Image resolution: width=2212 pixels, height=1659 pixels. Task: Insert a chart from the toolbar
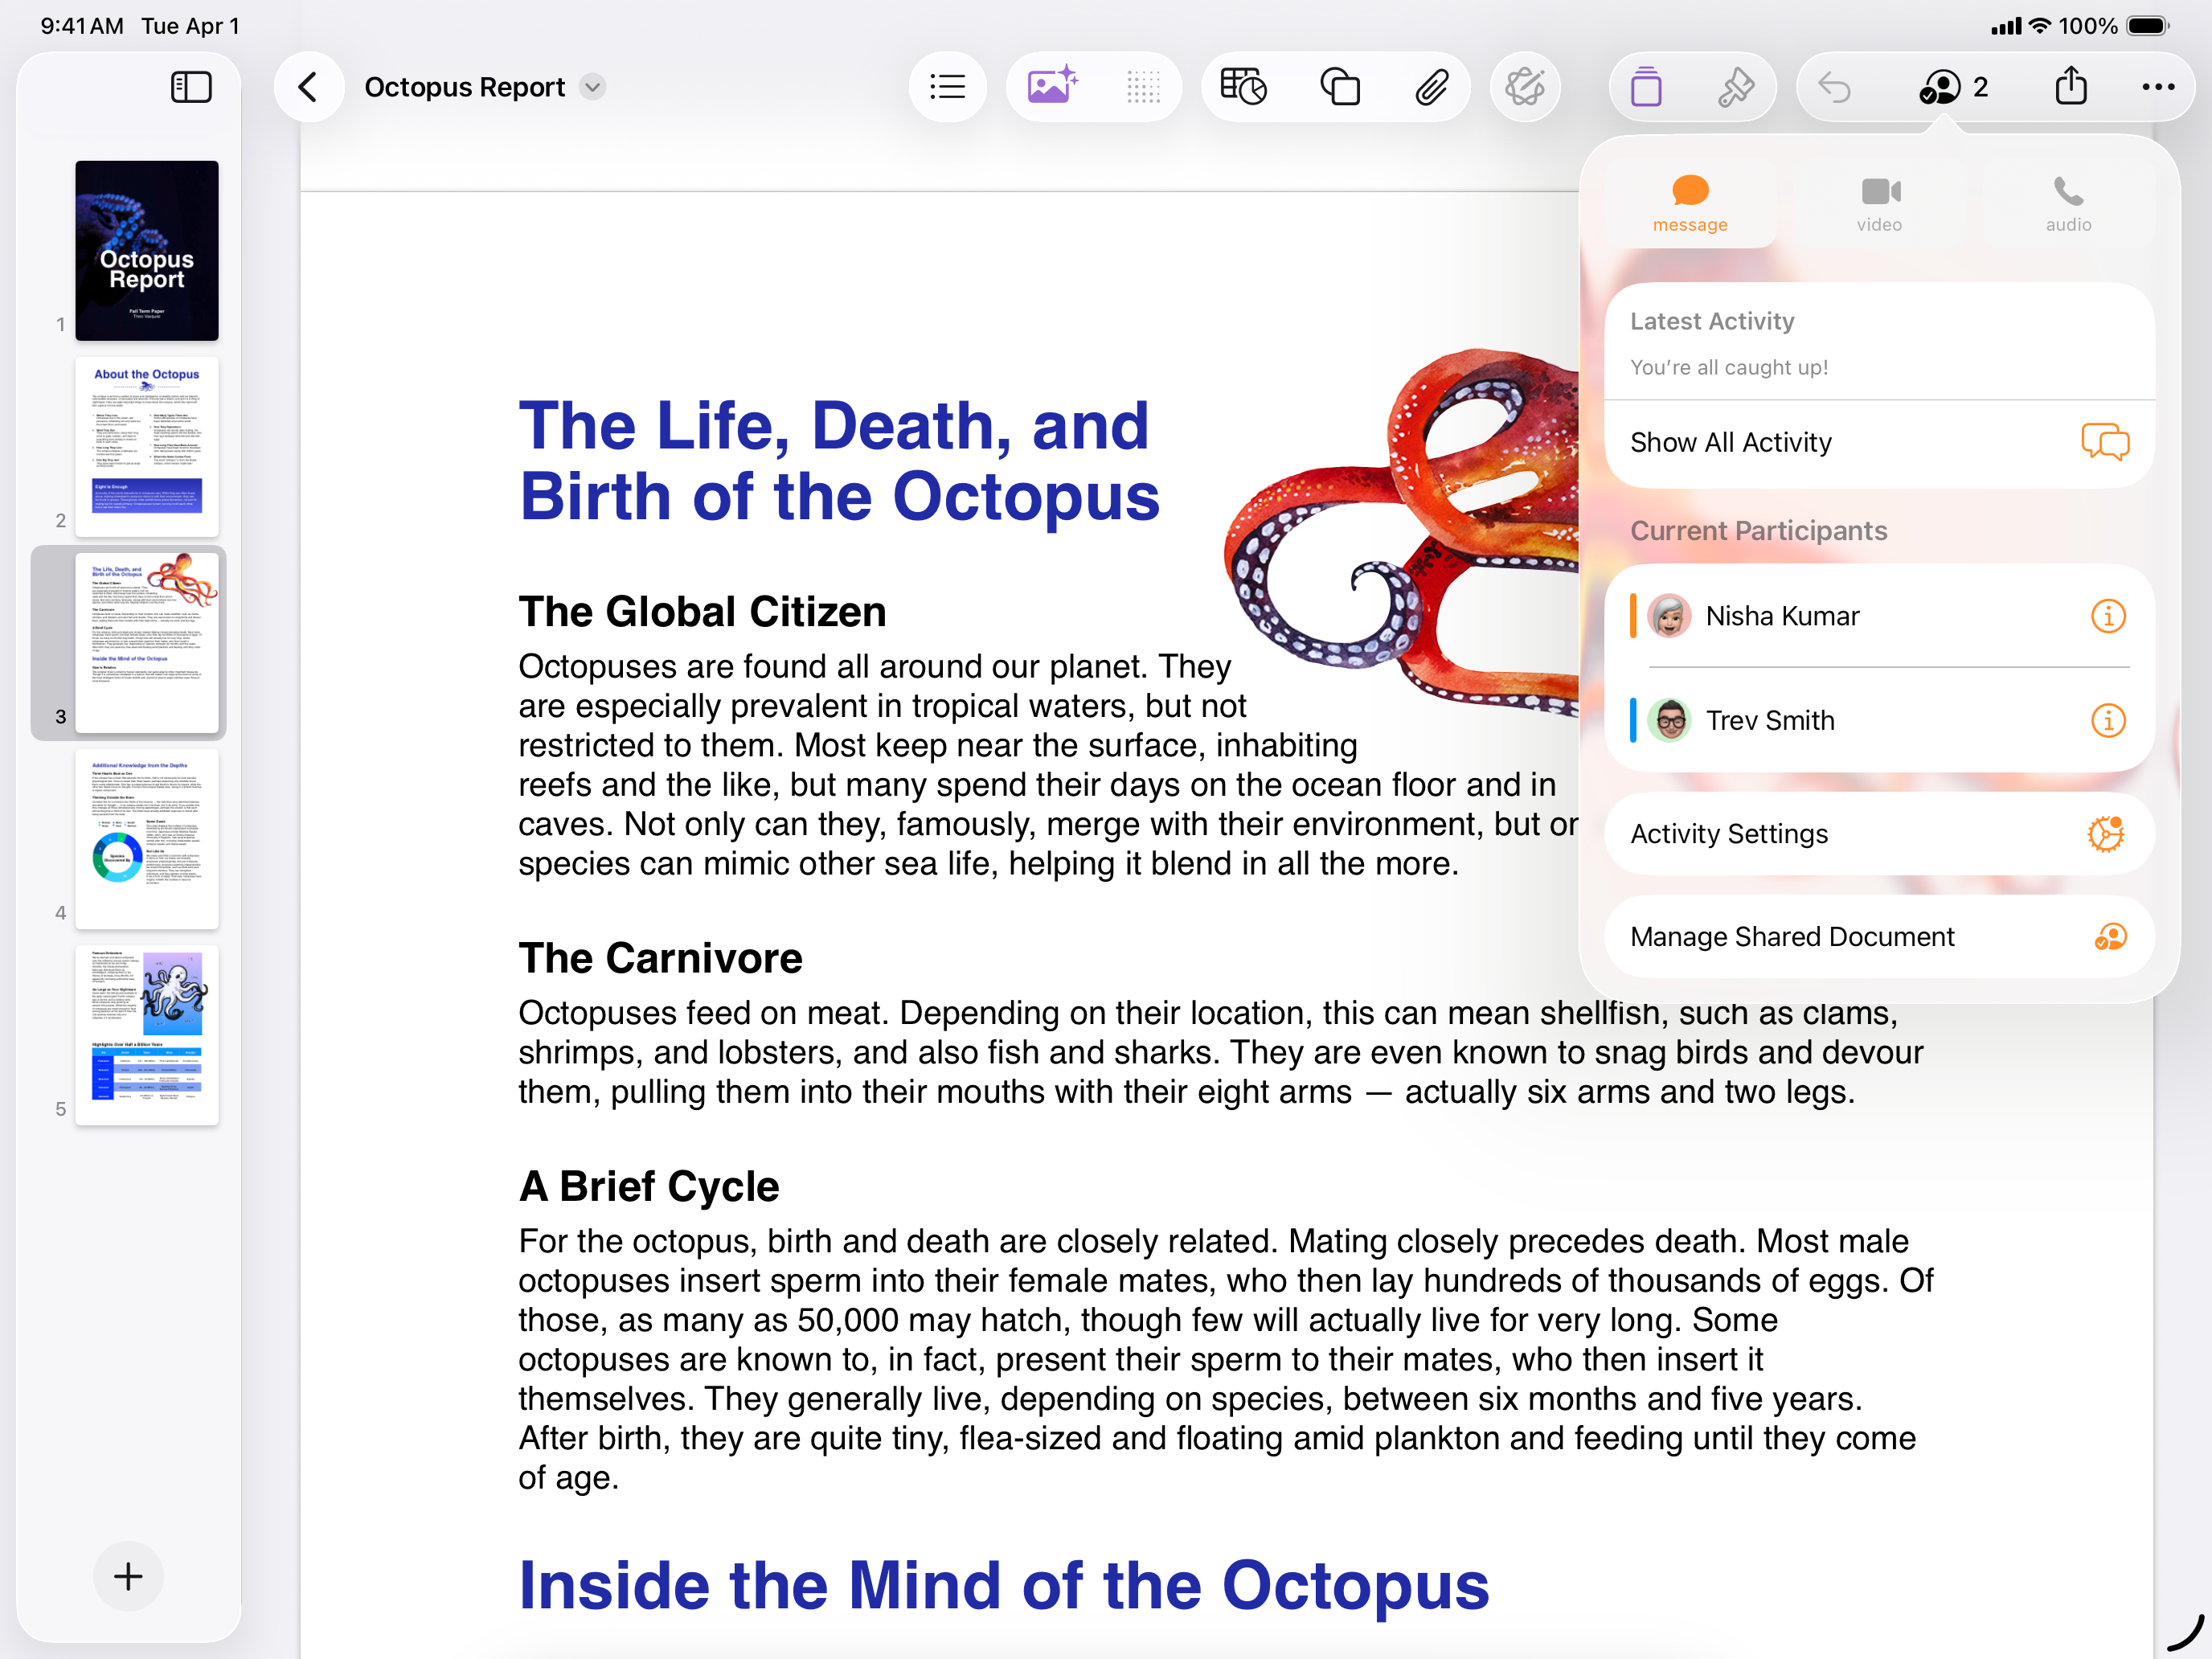click(x=1243, y=87)
